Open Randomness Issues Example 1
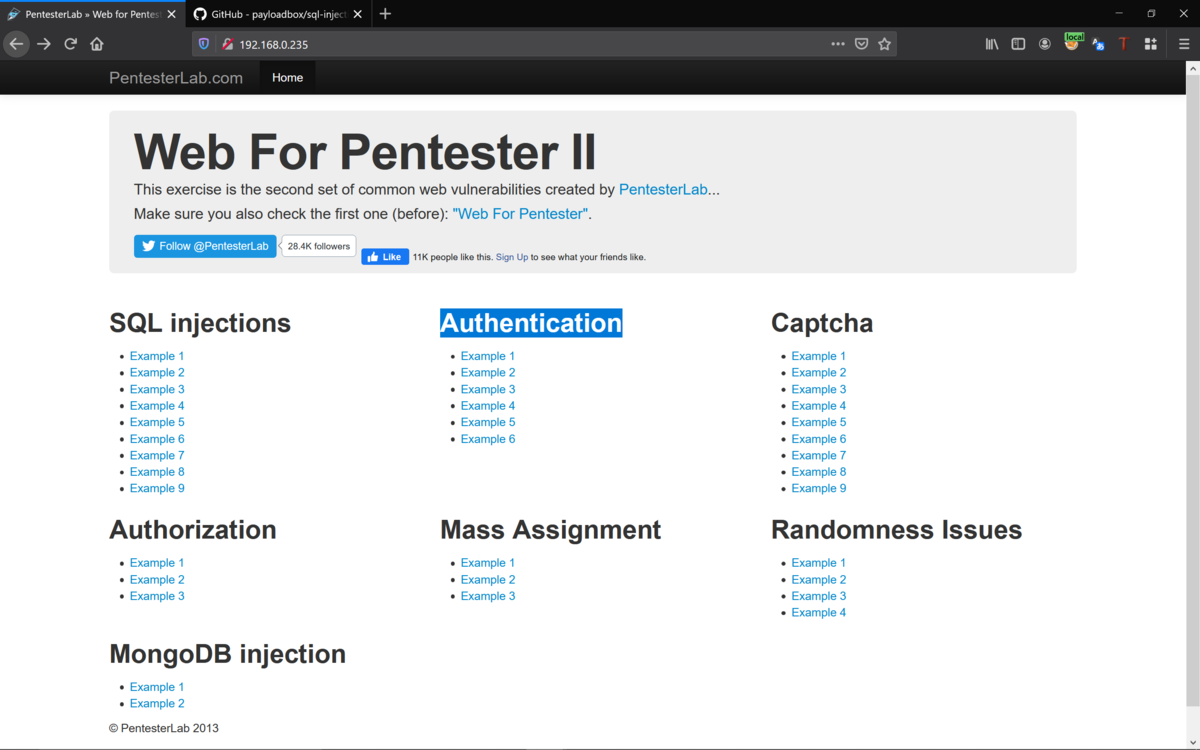 pyautogui.click(x=819, y=563)
